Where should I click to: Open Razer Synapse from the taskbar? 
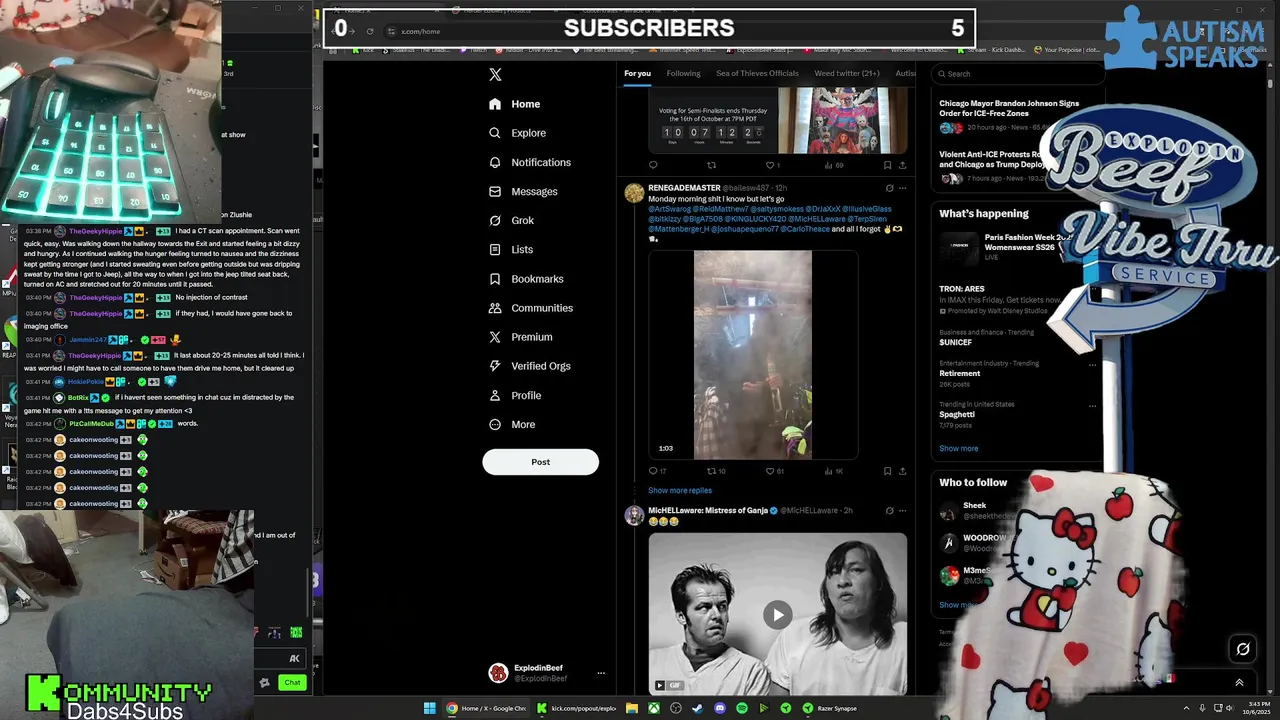(x=830, y=708)
